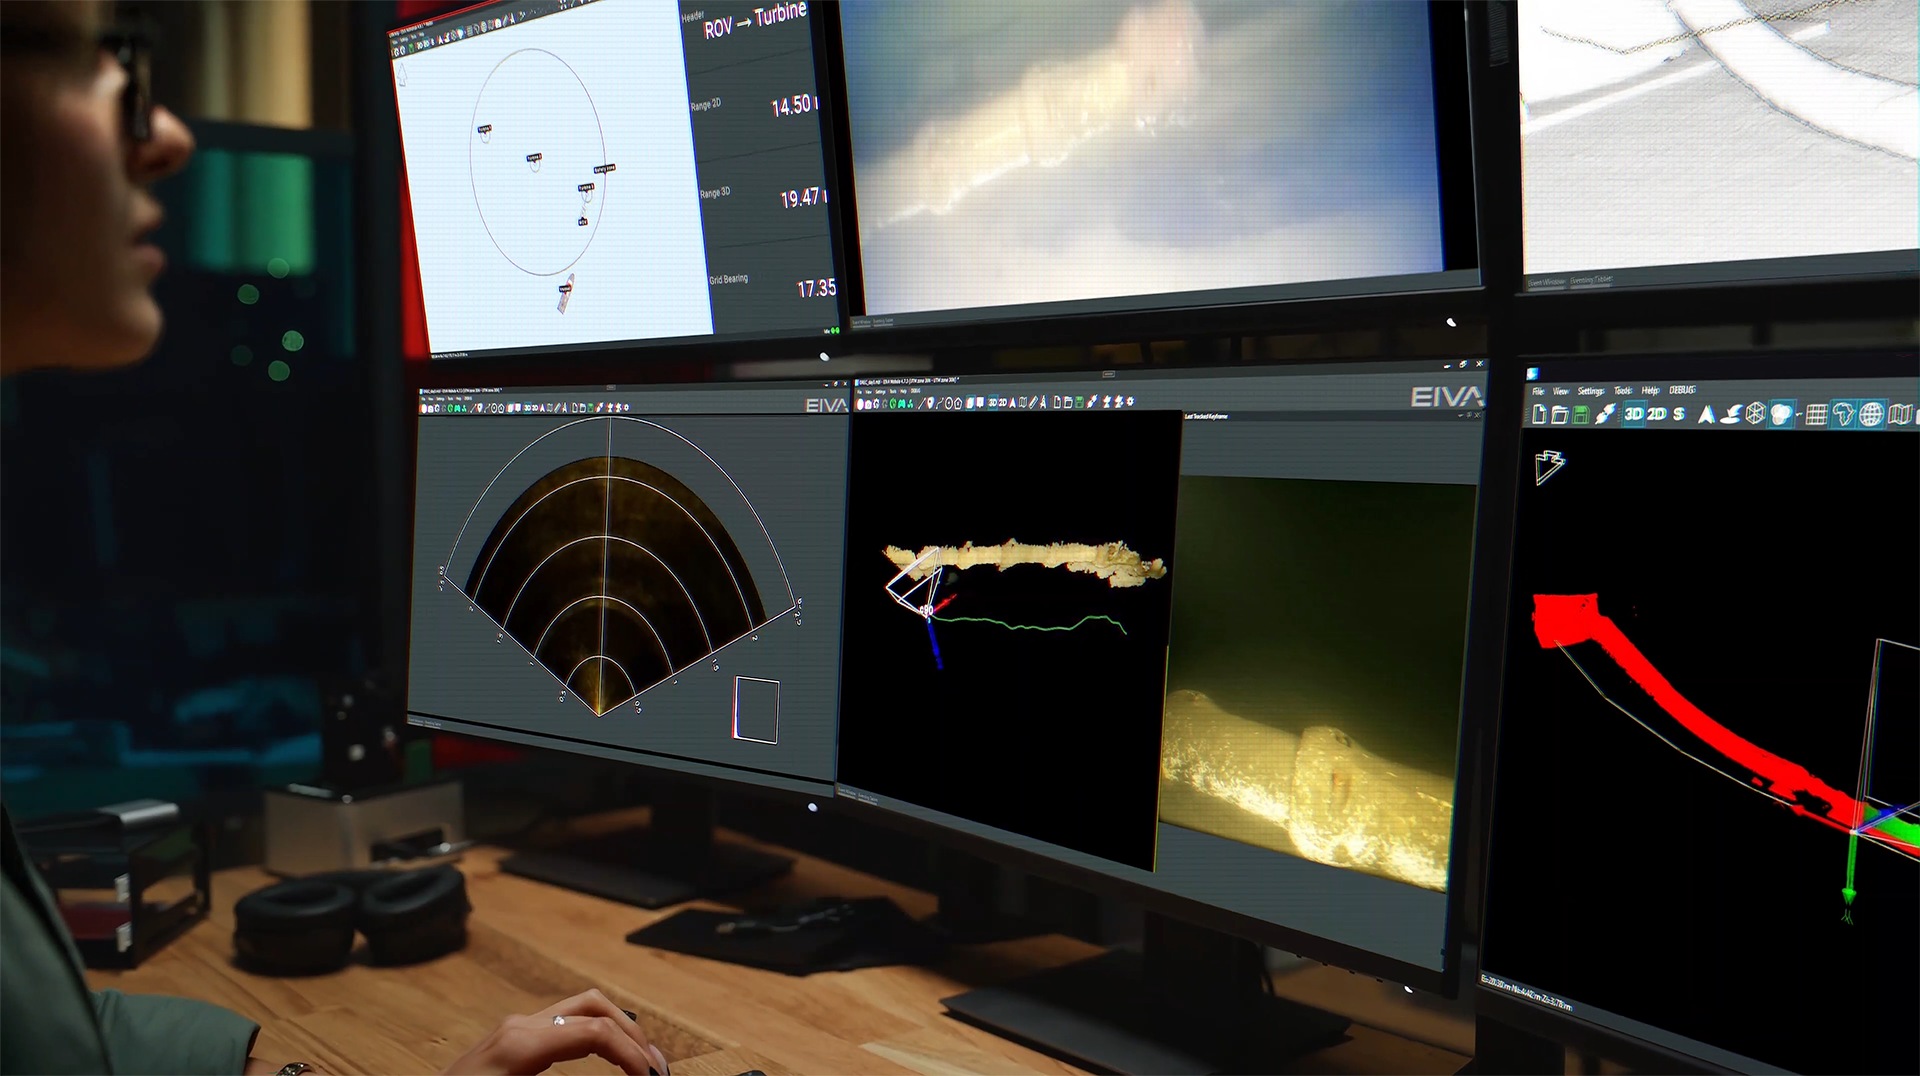The width and height of the screenshot is (1920, 1076).
Task: Select the pencil drawing tool in NaviModel toolbar
Action: pyautogui.click(x=1034, y=402)
